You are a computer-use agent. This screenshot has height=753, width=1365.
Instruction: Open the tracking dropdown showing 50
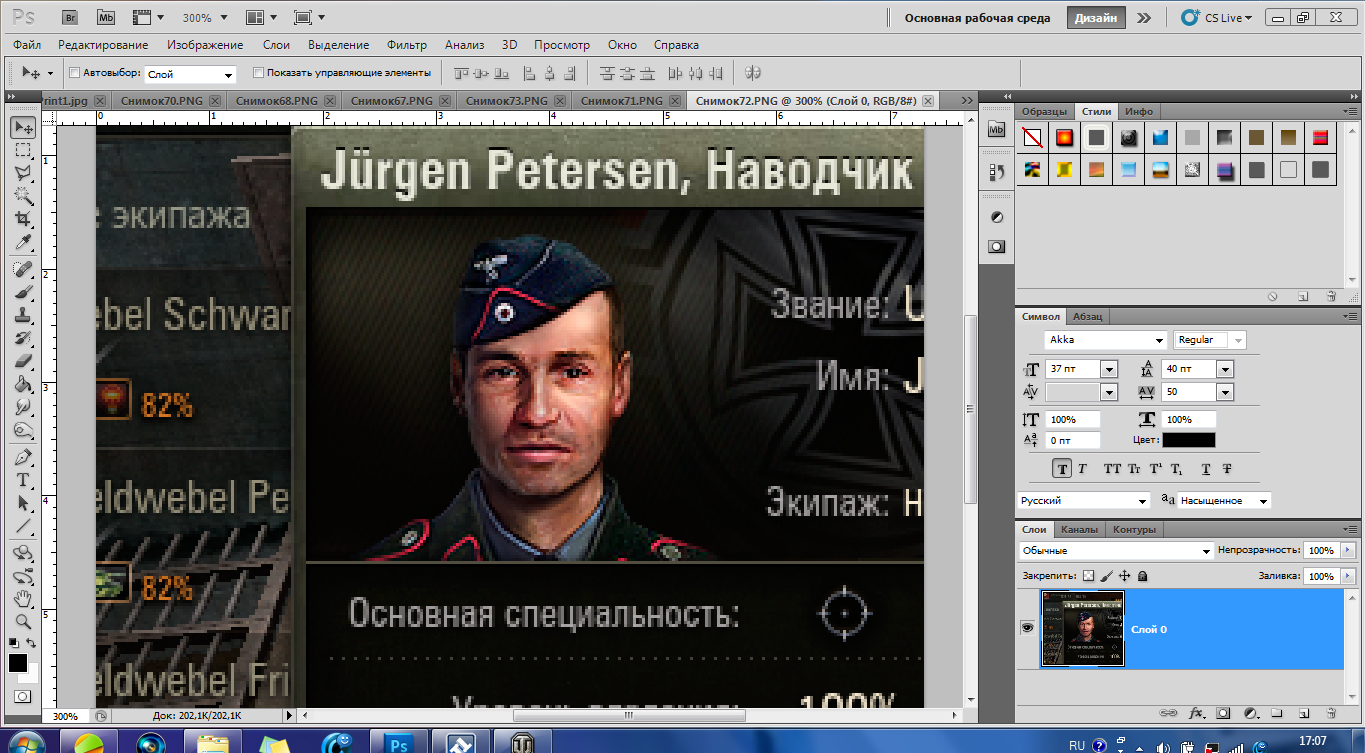1224,392
